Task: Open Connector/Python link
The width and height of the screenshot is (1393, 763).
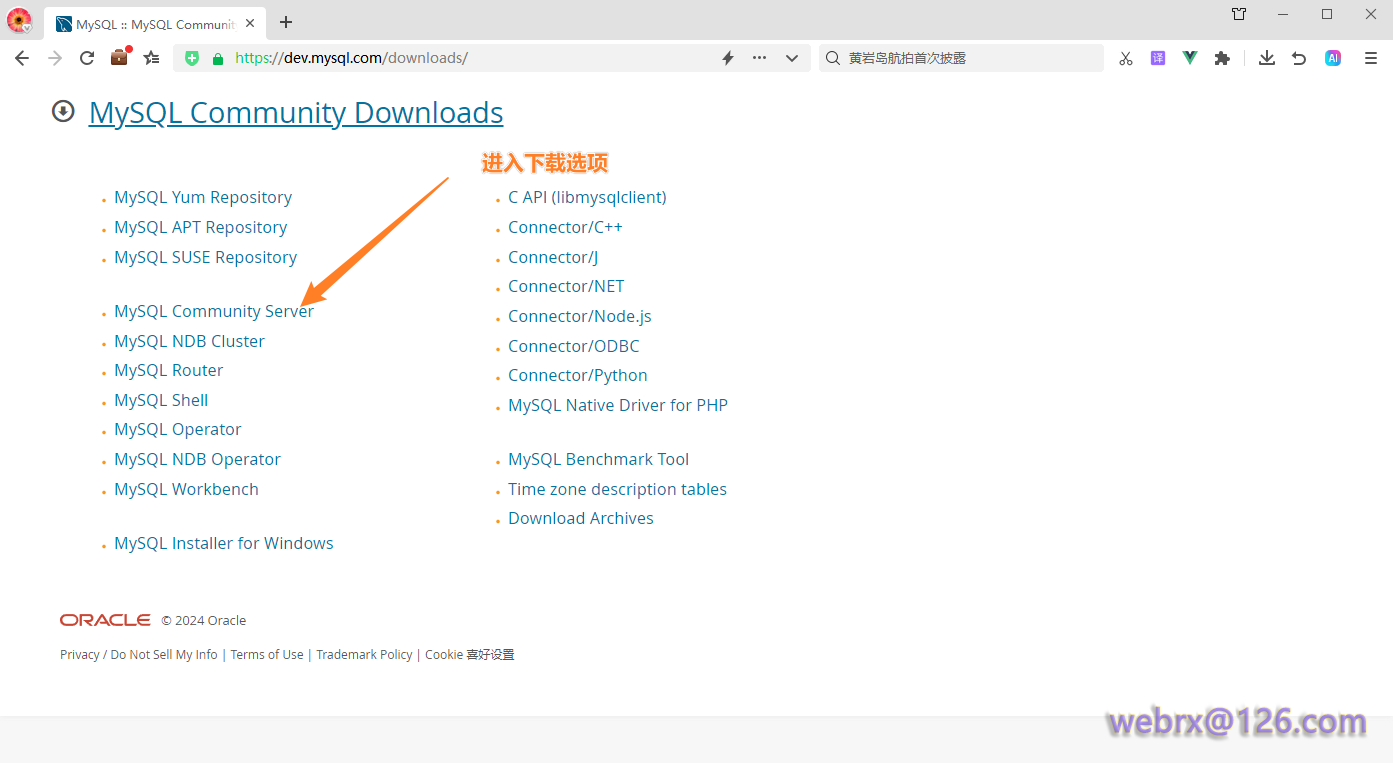Action: click(x=578, y=376)
